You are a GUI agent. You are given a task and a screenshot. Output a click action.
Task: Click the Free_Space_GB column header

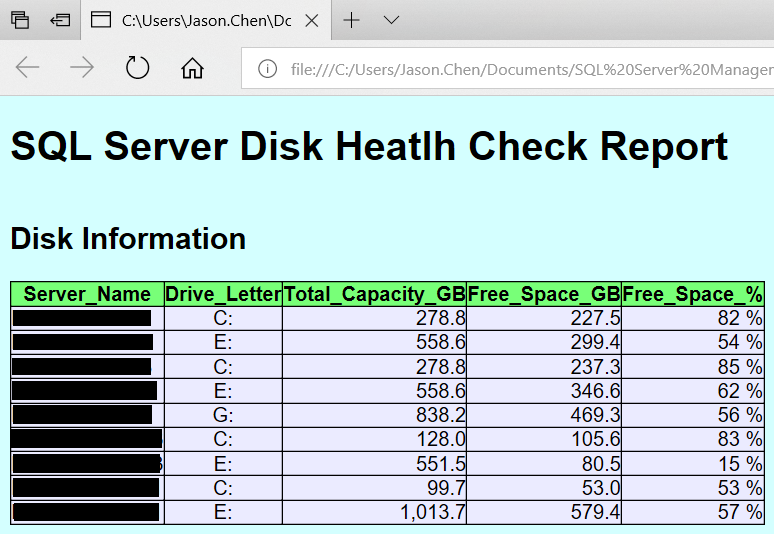[x=544, y=294]
